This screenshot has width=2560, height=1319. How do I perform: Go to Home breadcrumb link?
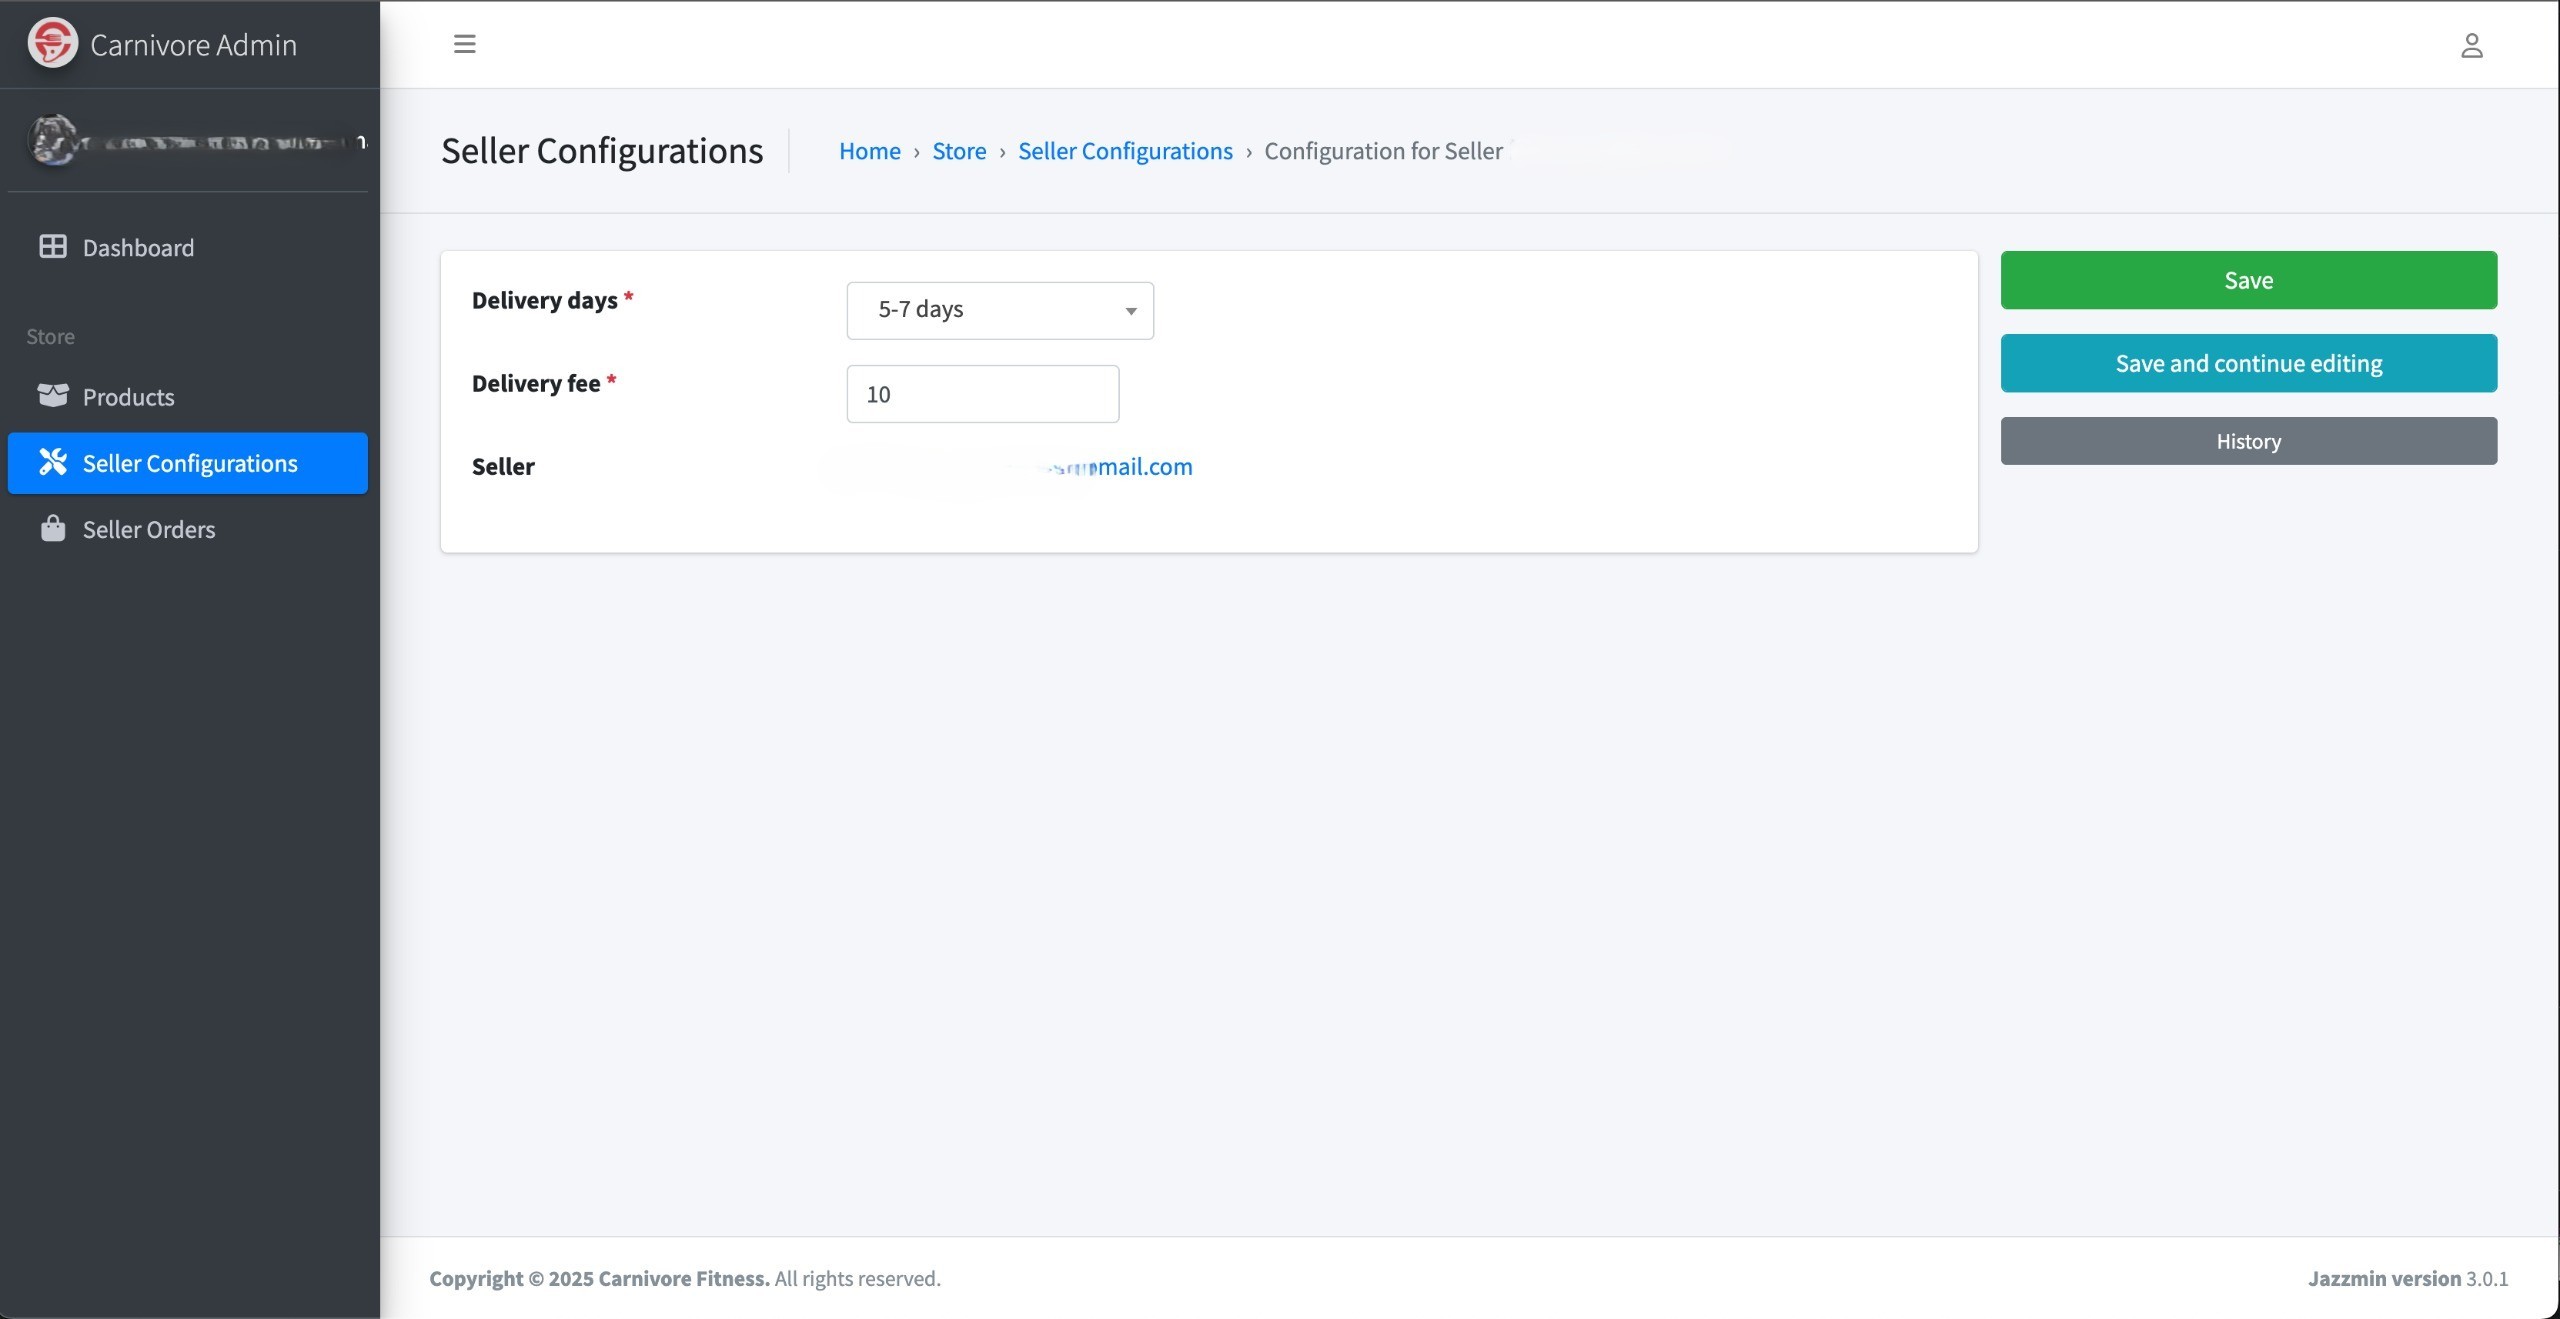[x=869, y=151]
